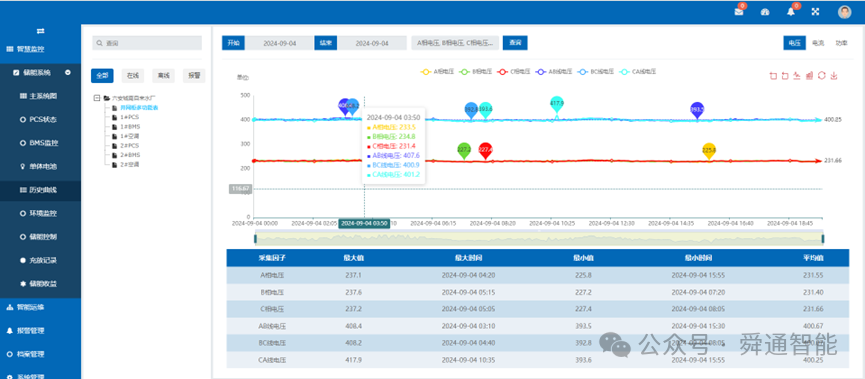Click the chart data zoom icon
This screenshot has width=865, height=379.
773,76
